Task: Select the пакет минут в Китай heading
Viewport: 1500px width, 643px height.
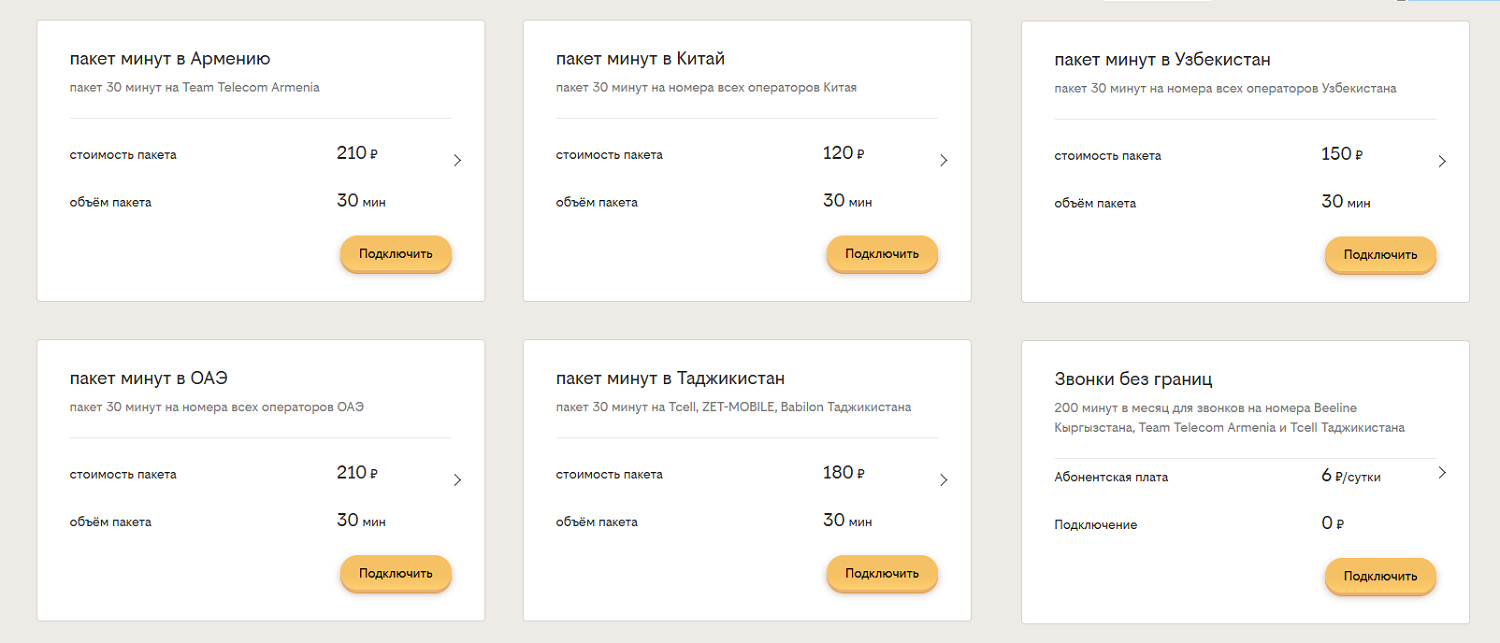Action: pyautogui.click(x=640, y=59)
